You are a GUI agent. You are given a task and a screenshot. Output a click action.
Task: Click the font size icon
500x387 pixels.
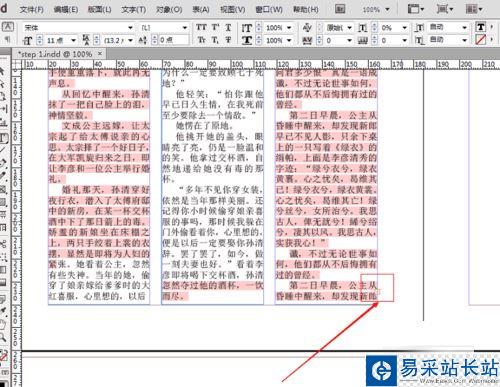coord(27,41)
